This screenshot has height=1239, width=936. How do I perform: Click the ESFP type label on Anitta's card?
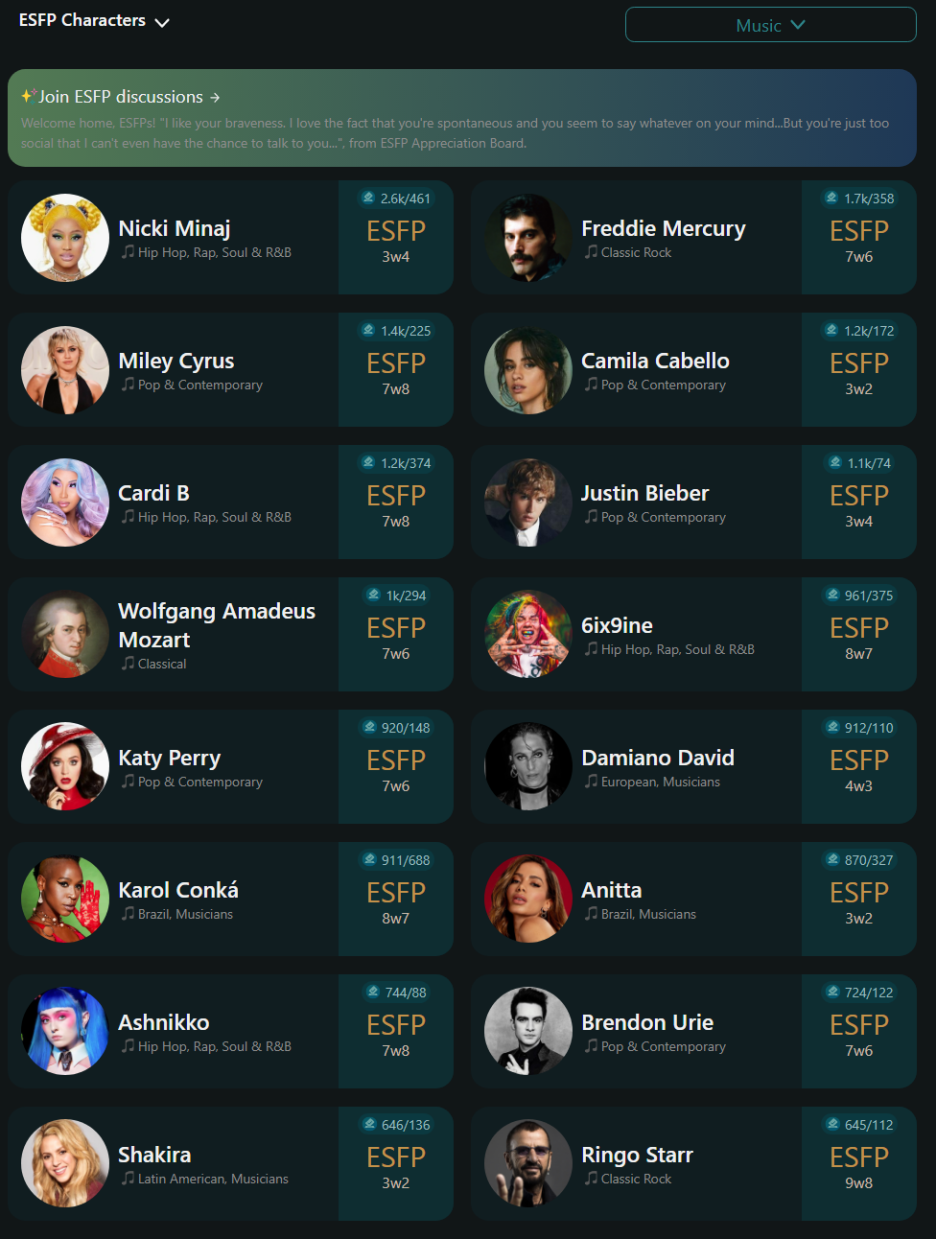point(859,892)
